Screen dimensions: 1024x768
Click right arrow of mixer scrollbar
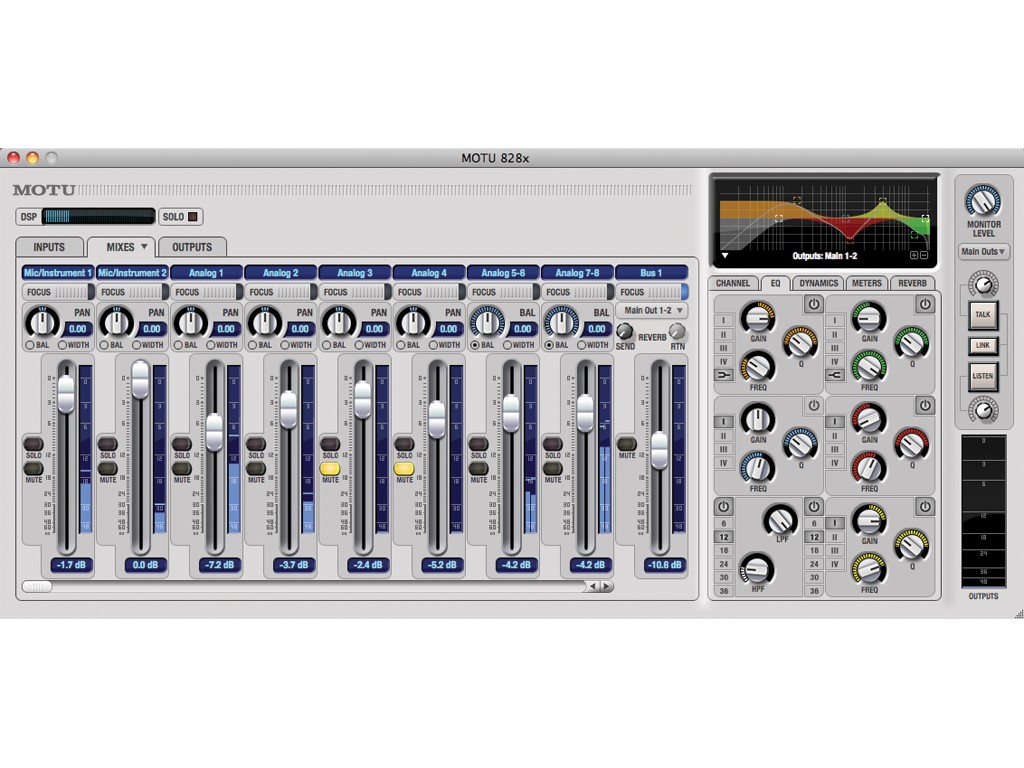click(607, 586)
